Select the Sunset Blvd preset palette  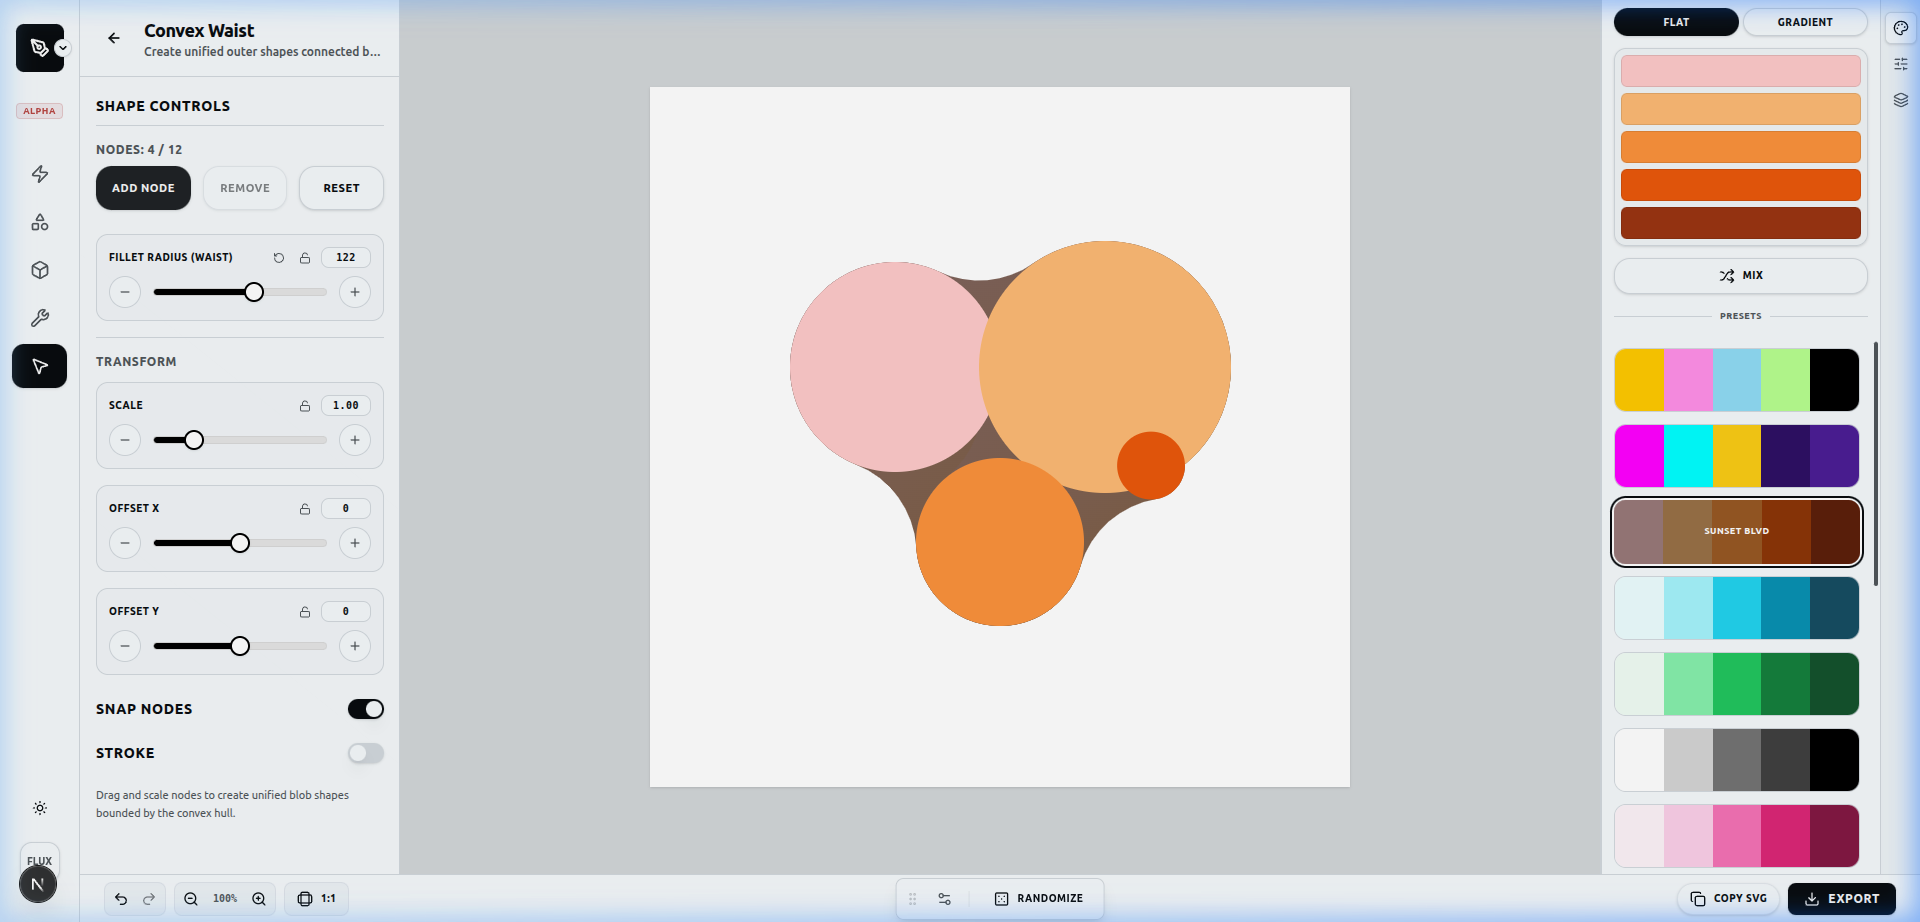pyautogui.click(x=1736, y=531)
